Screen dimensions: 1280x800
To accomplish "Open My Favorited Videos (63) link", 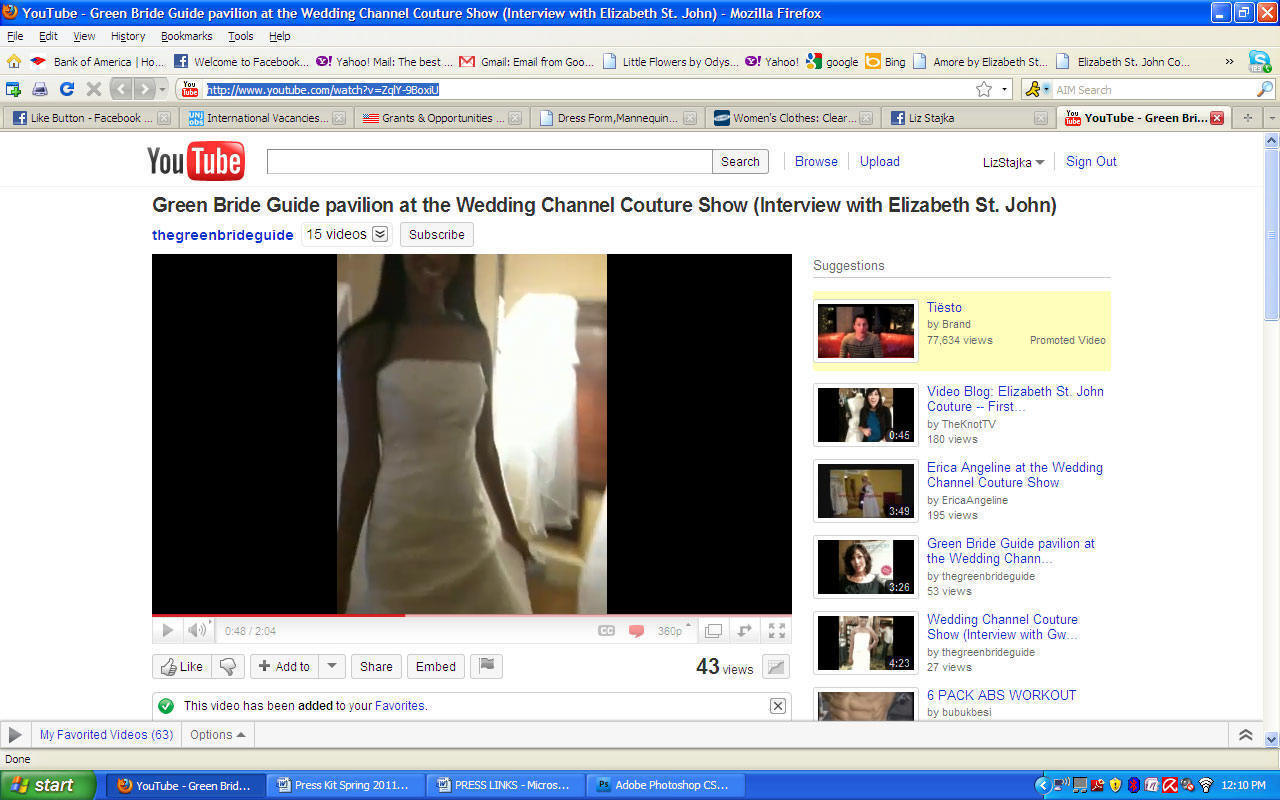I will (x=106, y=734).
